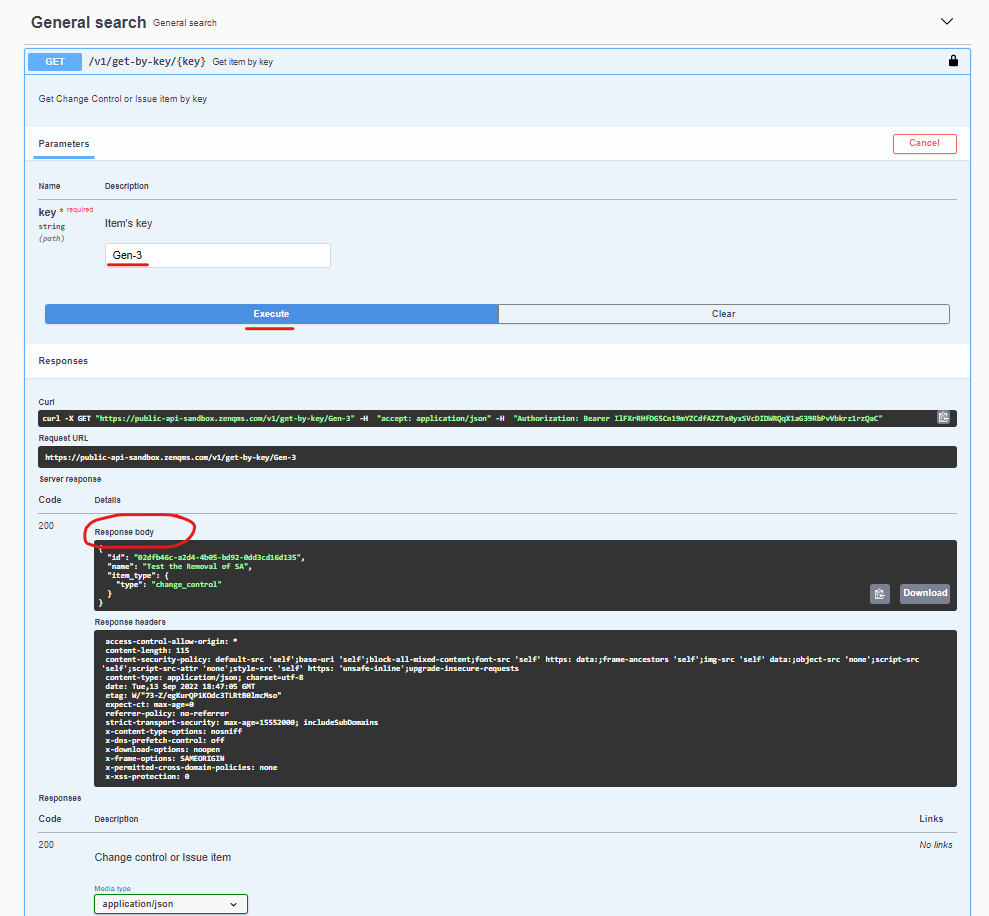Click the "change_control" type value
This screenshot has height=916, width=989.
pos(186,584)
